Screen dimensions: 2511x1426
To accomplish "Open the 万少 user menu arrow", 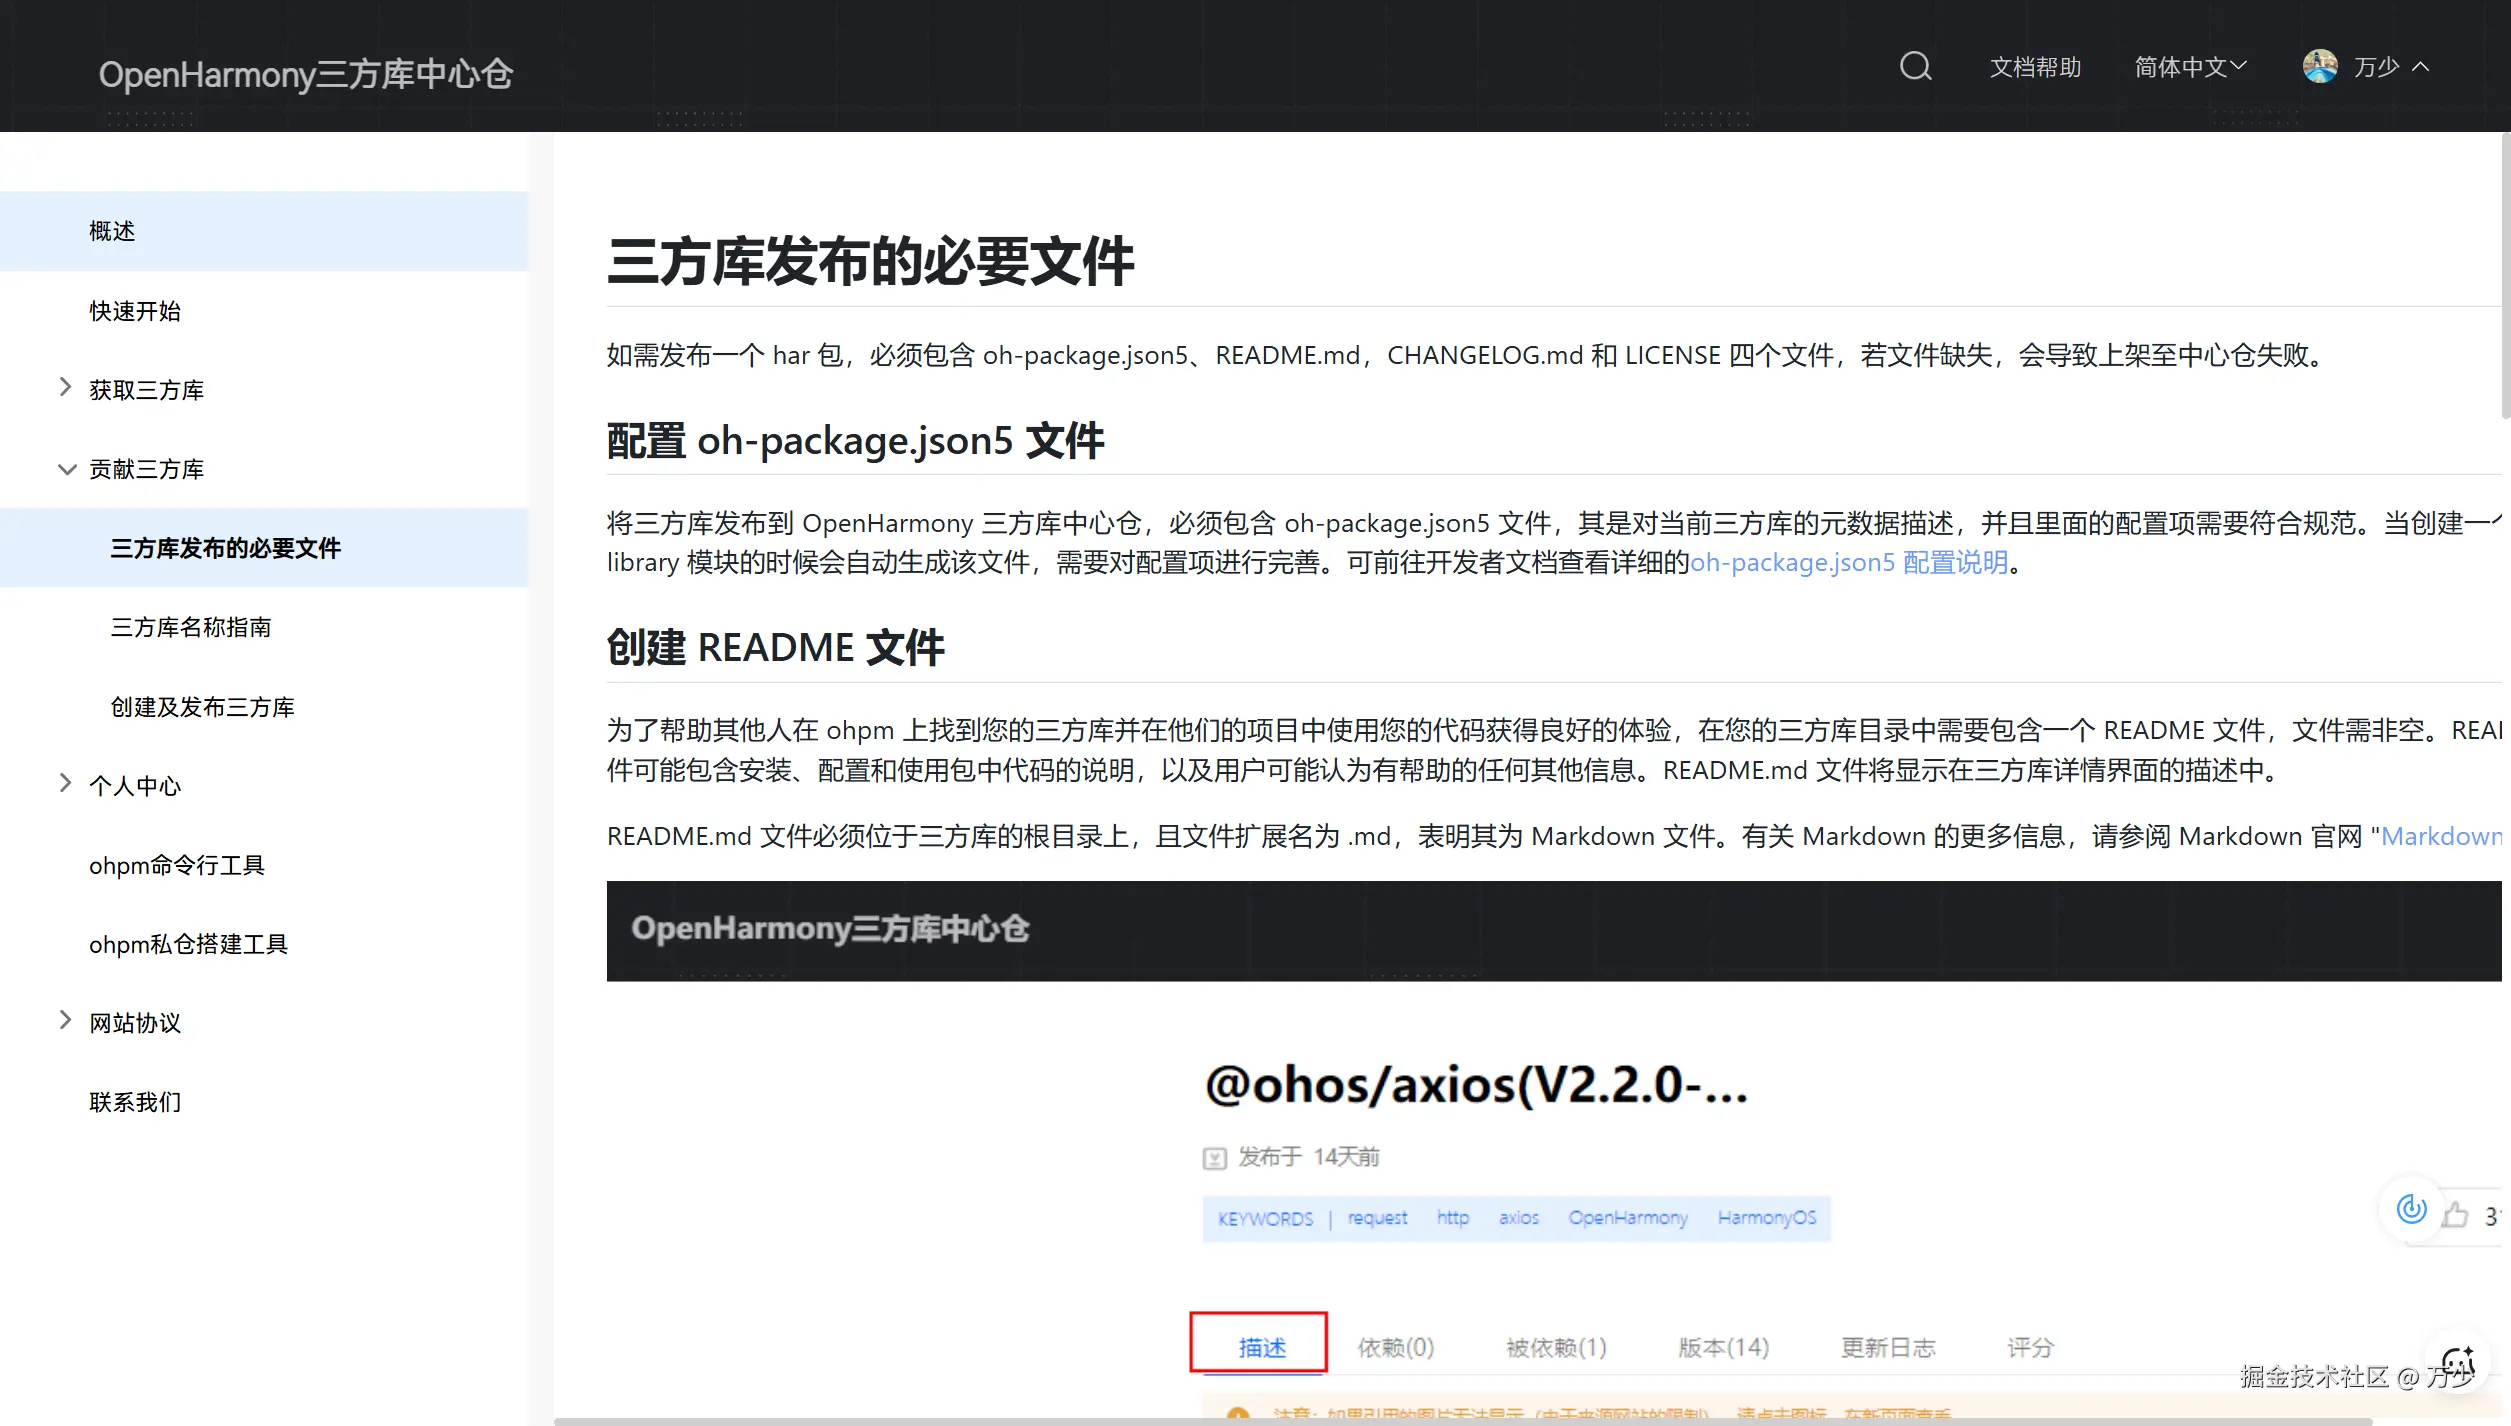I will [2421, 67].
